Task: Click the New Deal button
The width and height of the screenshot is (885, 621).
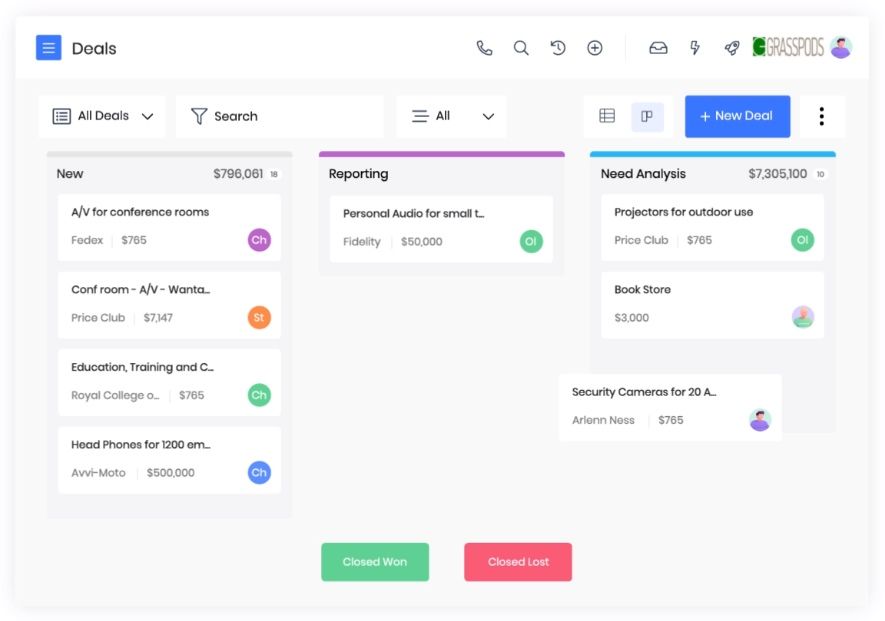Action: pos(738,116)
